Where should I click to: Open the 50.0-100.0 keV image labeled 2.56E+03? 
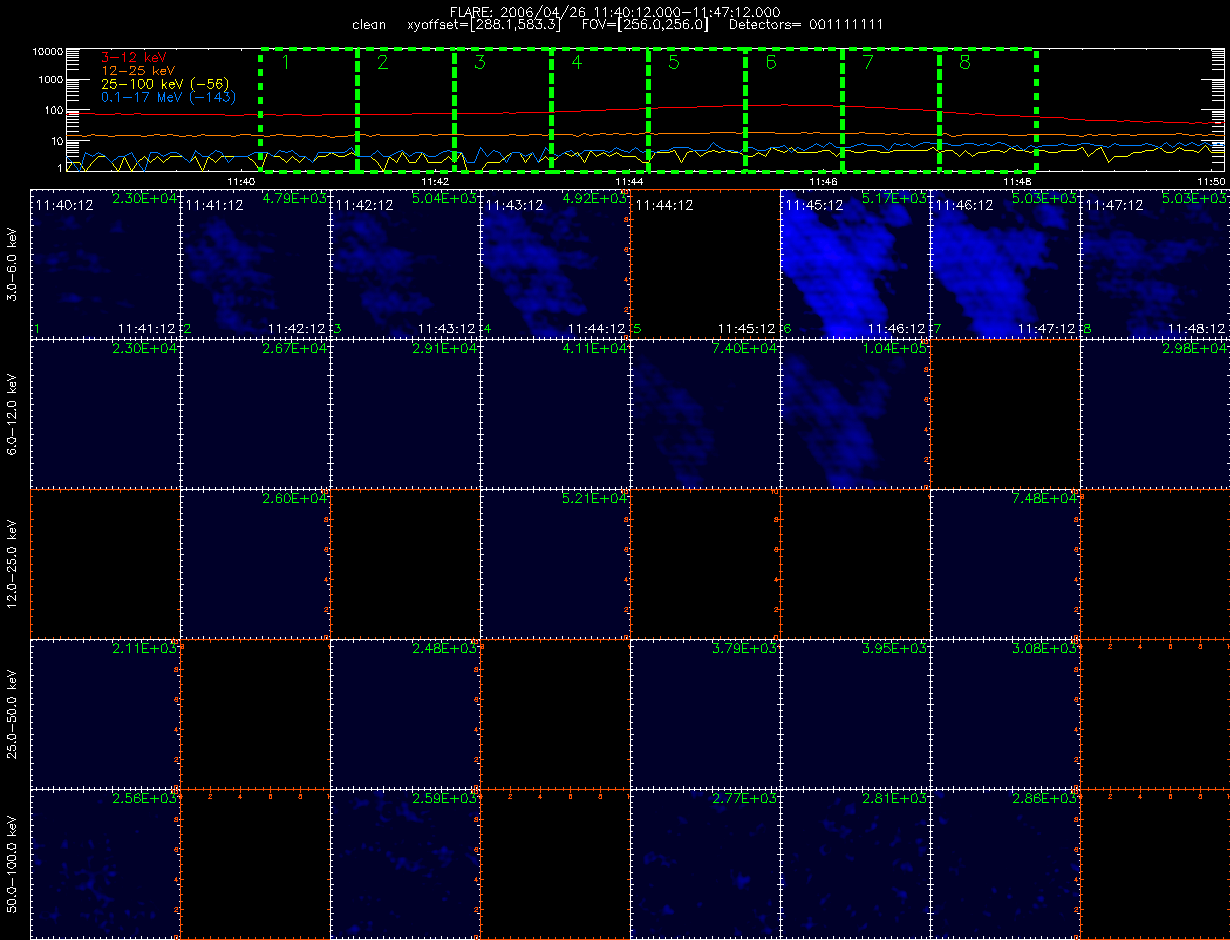click(105, 863)
